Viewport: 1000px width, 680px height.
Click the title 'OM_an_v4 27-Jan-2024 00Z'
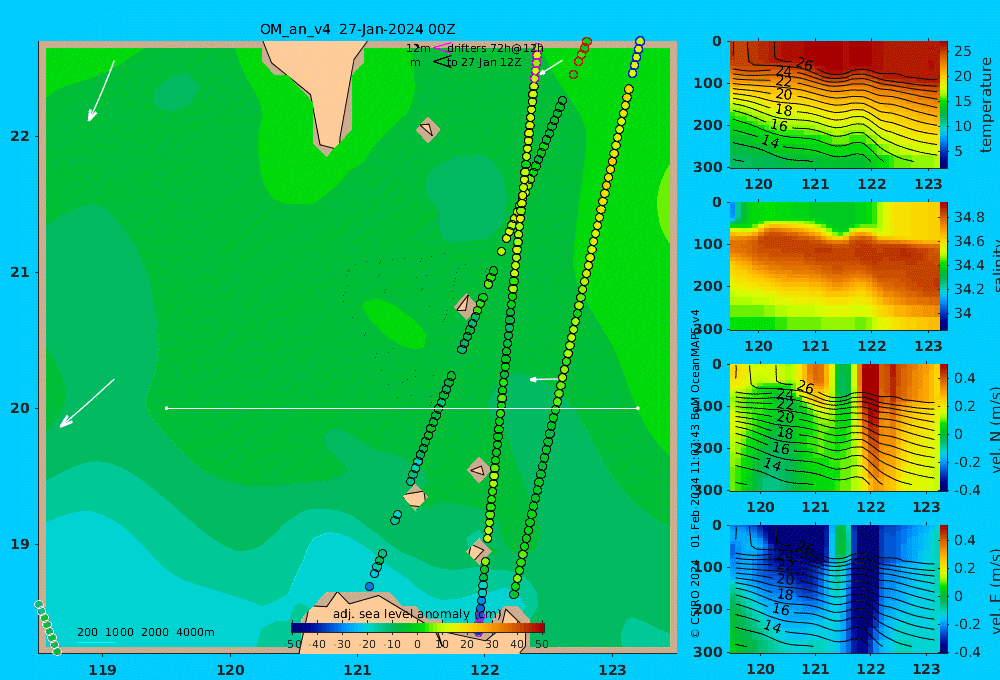357,29
